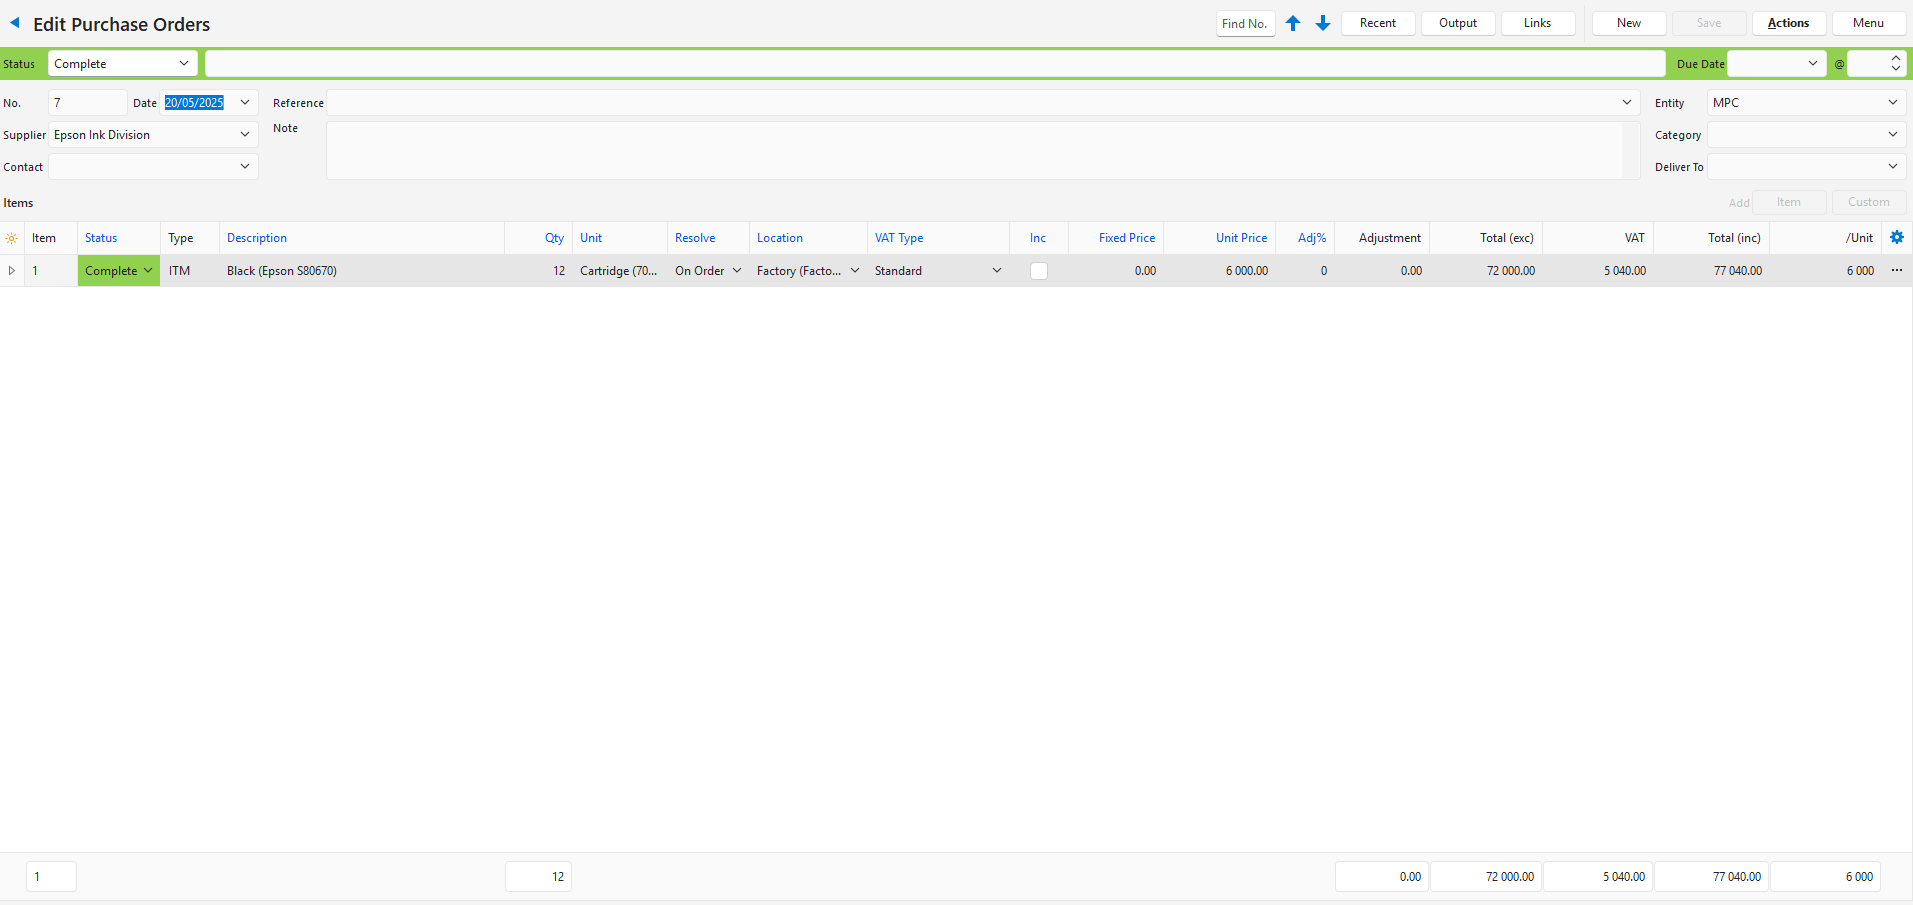The image size is (1913, 905).
Task: Click the back arrow beside Edit Purchase Orders
Action: (15, 23)
